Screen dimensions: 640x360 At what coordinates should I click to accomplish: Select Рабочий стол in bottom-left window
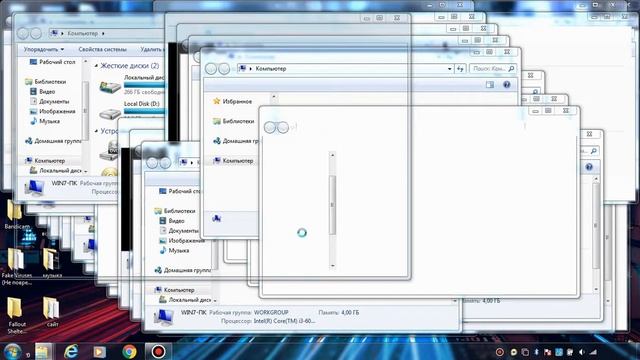pyautogui.click(x=180, y=191)
